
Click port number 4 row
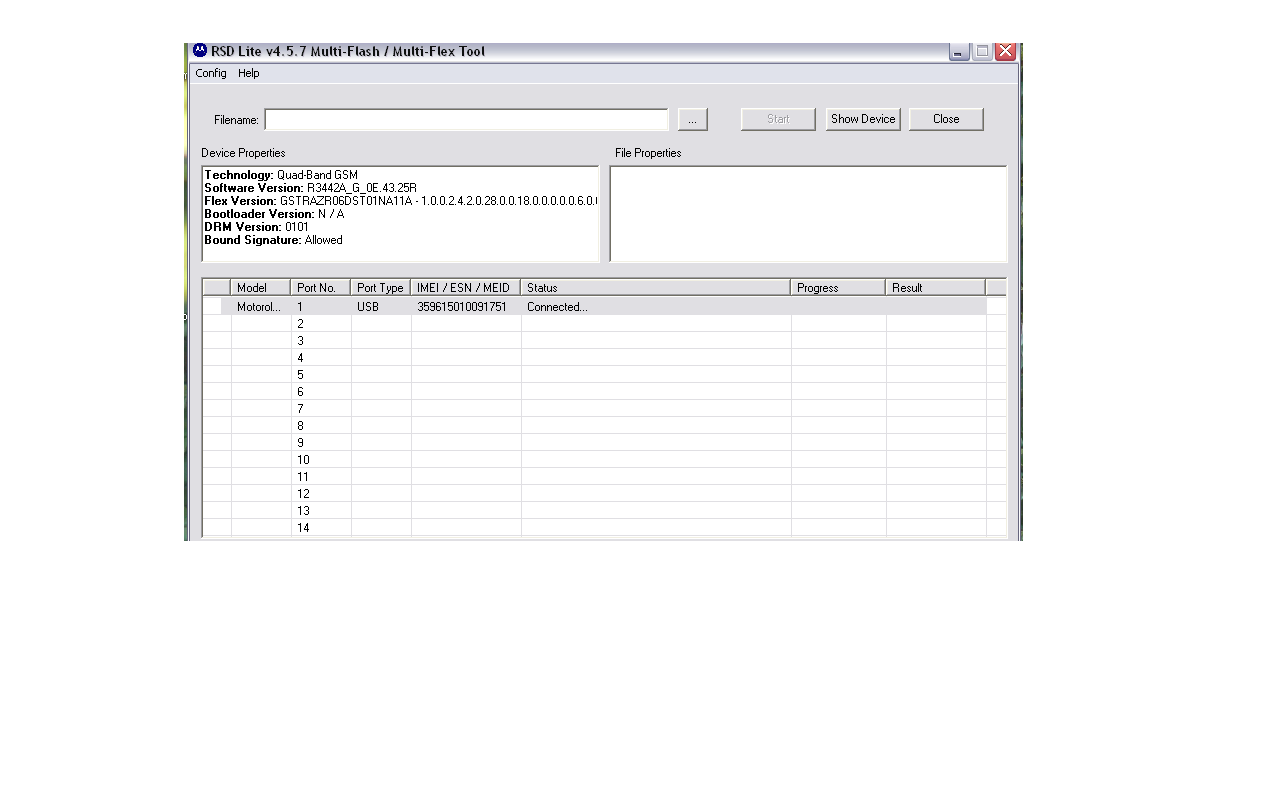(604, 358)
